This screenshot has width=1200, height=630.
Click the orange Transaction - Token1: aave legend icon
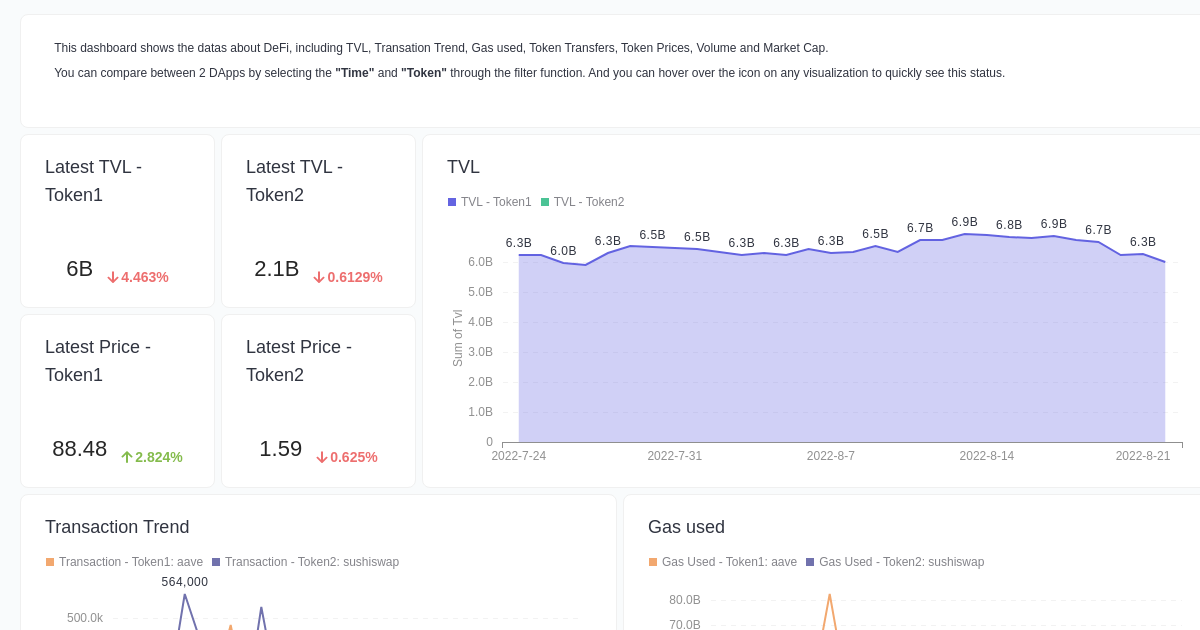(x=50, y=562)
